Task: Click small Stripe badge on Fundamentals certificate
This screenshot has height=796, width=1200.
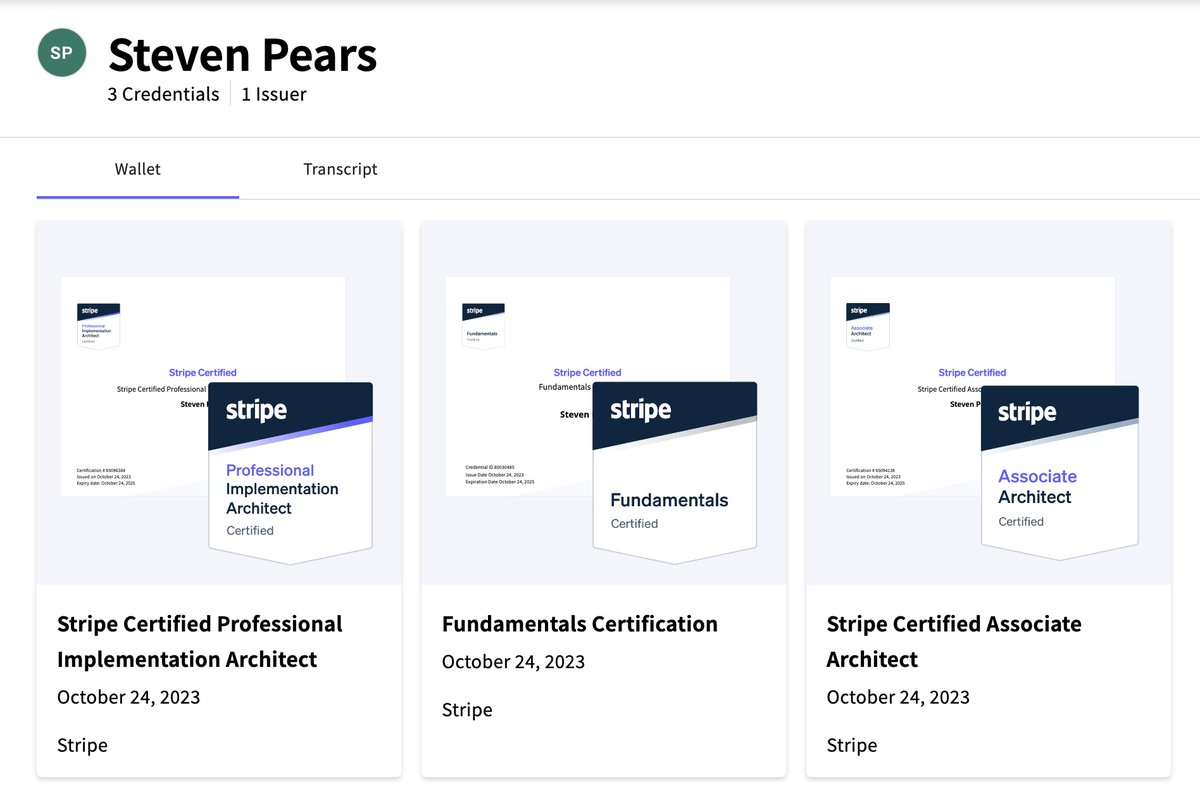Action: click(x=483, y=326)
